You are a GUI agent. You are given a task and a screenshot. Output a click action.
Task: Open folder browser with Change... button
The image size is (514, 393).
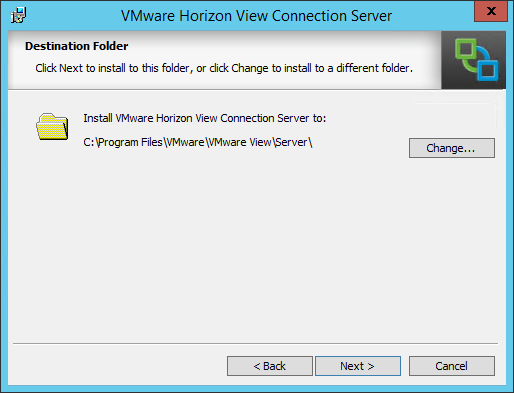tap(452, 148)
